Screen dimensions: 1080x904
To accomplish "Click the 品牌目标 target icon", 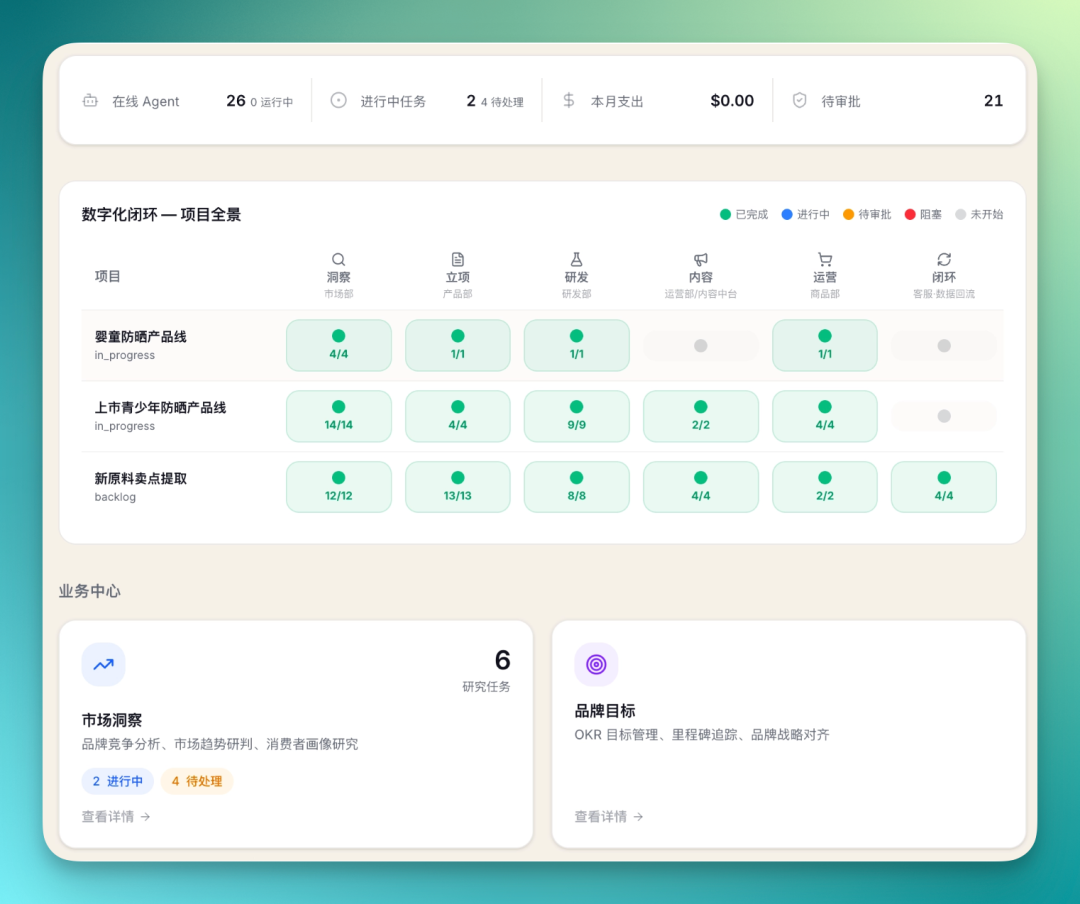I will click(x=596, y=664).
